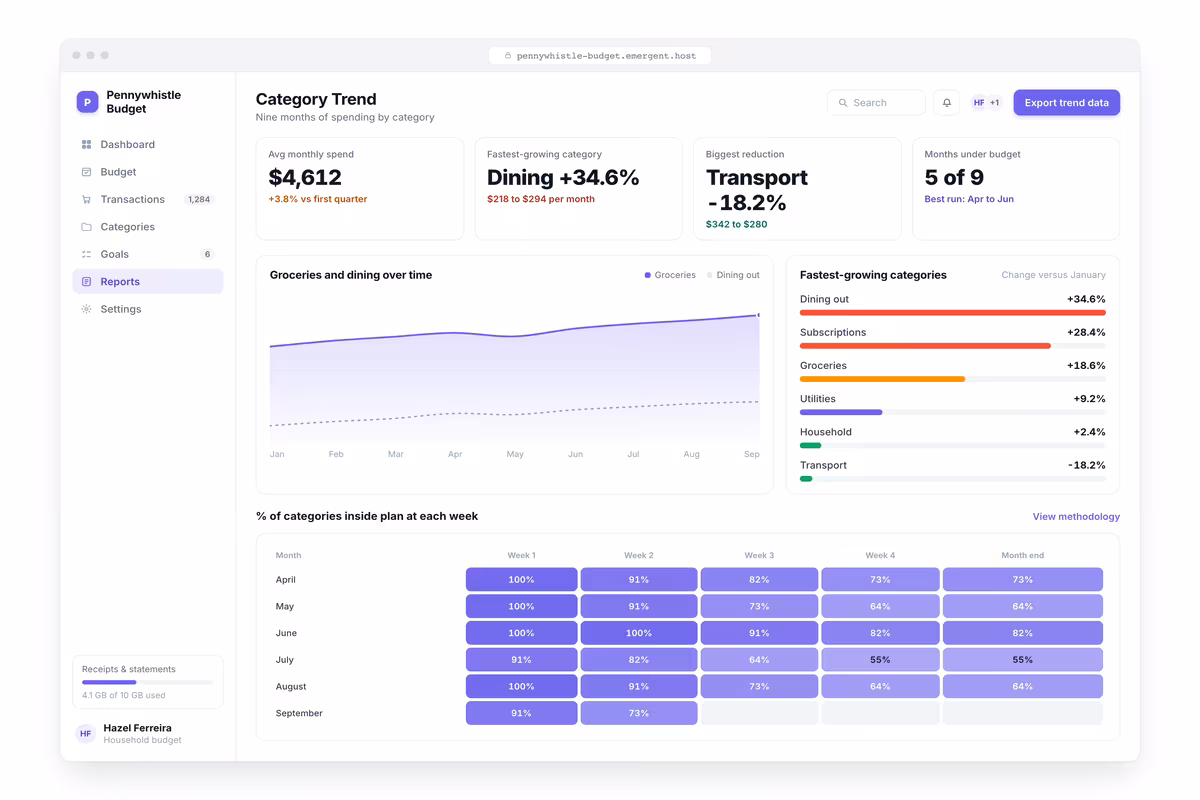Click the June Week 2 100% cell
The height and width of the screenshot is (800, 1200).
tap(639, 633)
